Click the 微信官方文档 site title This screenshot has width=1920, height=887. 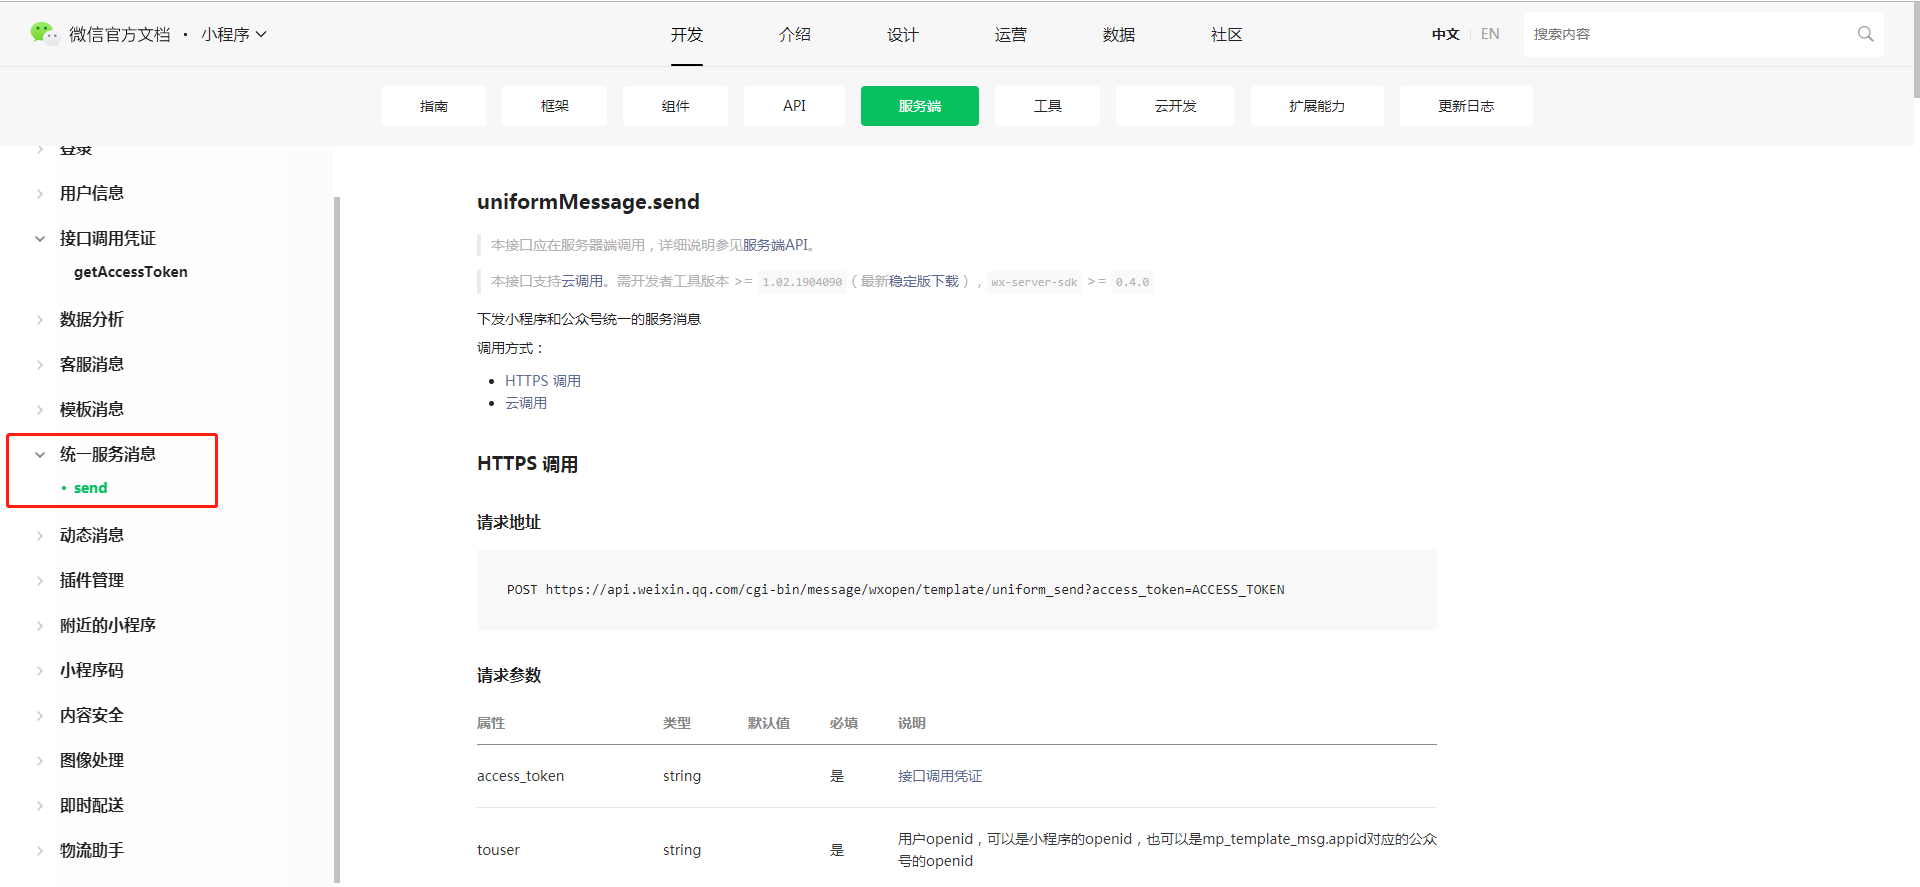point(120,34)
